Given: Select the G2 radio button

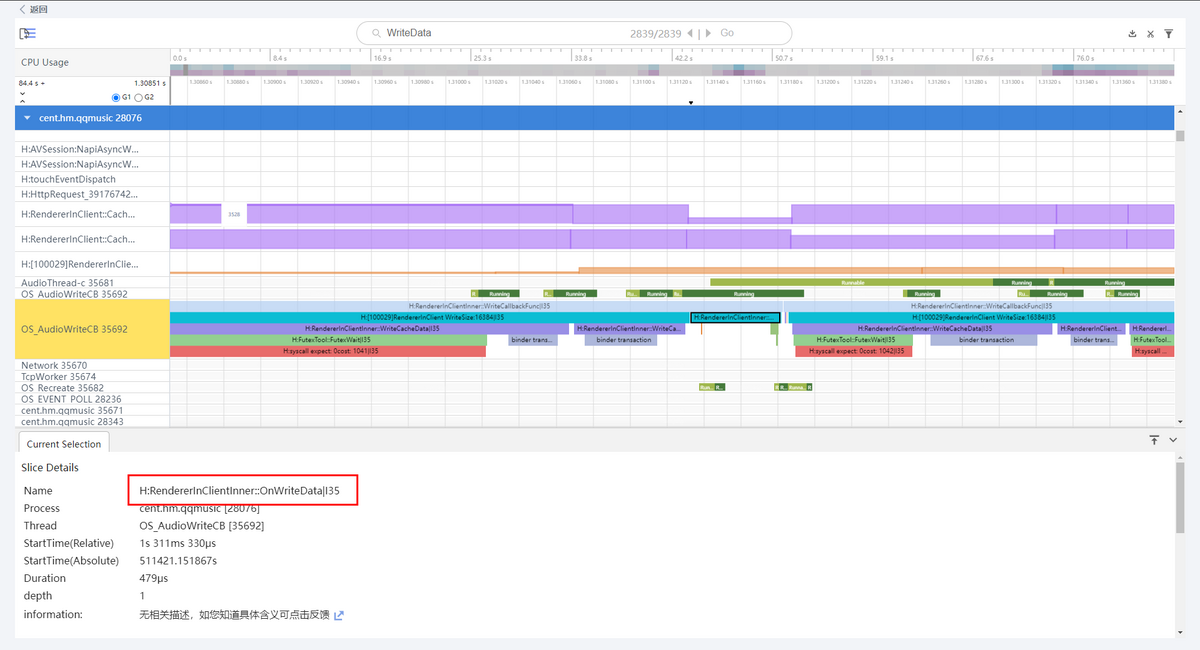Looking at the screenshot, I should click(139, 97).
